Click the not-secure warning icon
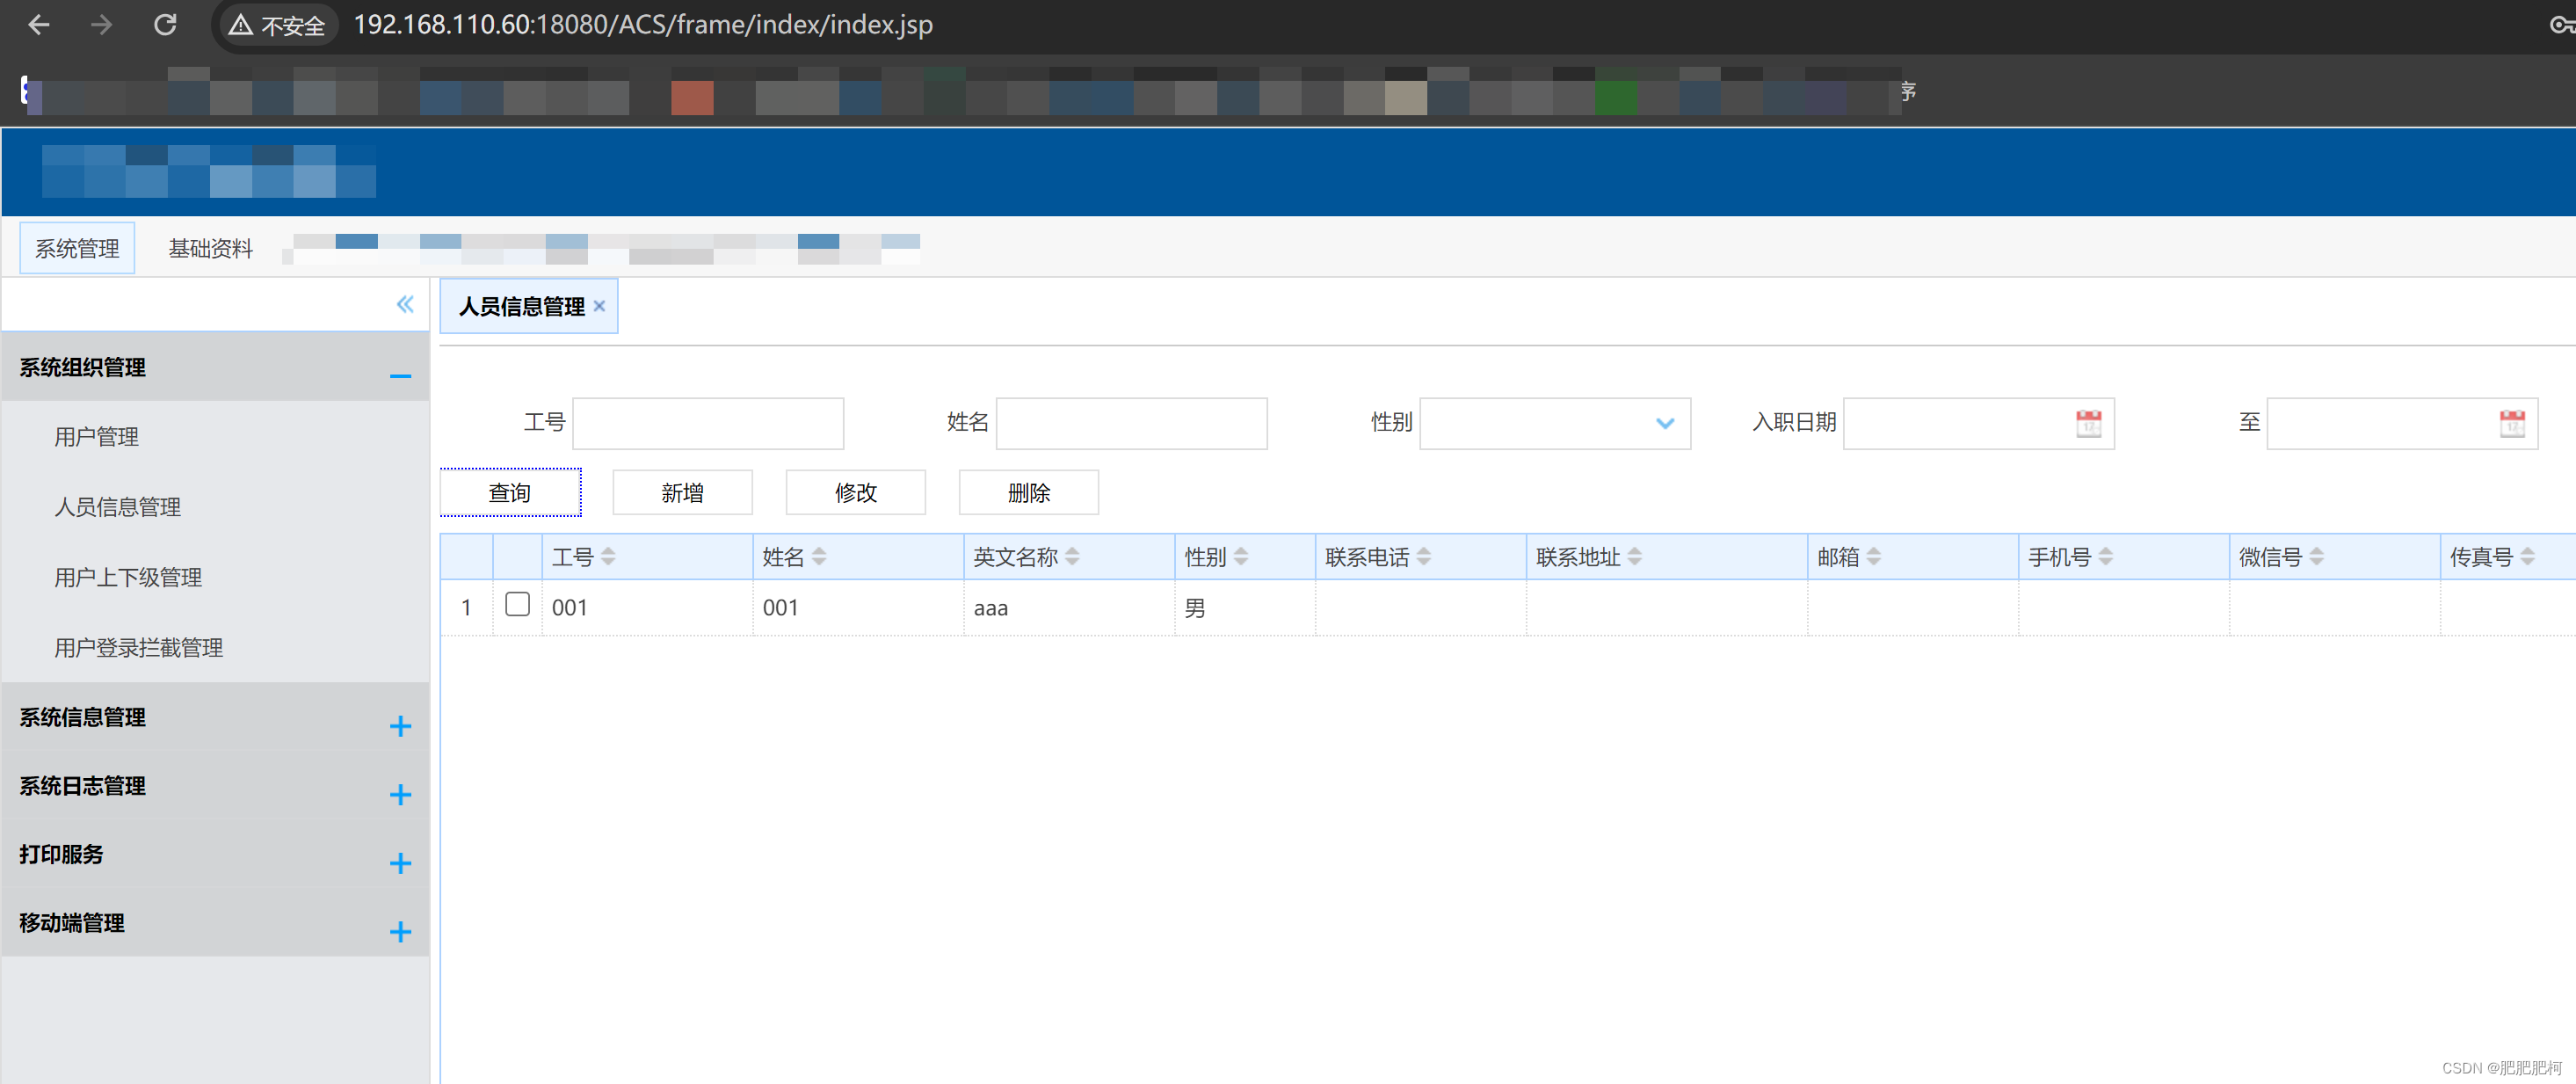The width and height of the screenshot is (2576, 1084). (x=240, y=25)
